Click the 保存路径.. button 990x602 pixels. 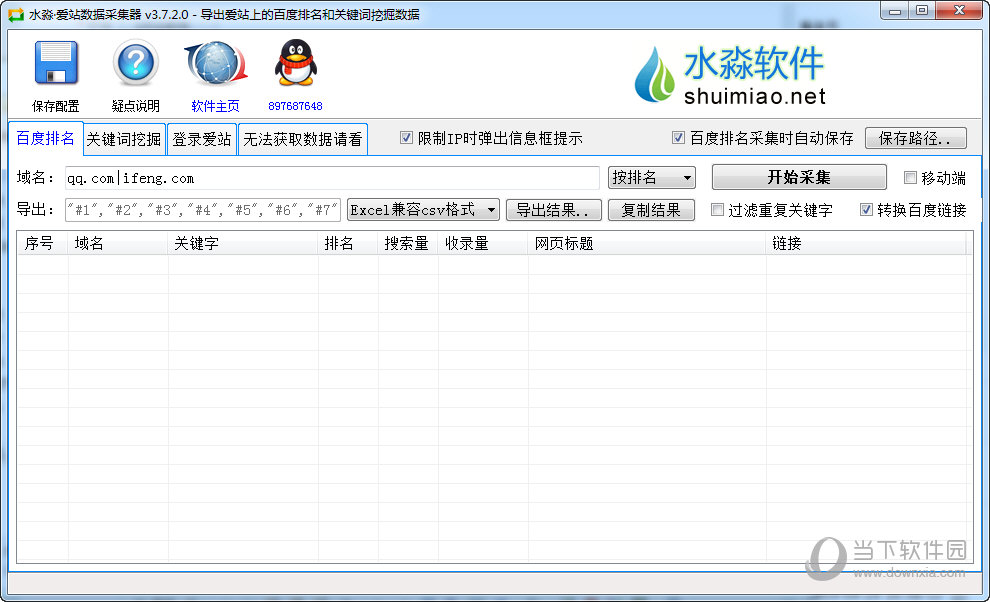click(x=915, y=138)
